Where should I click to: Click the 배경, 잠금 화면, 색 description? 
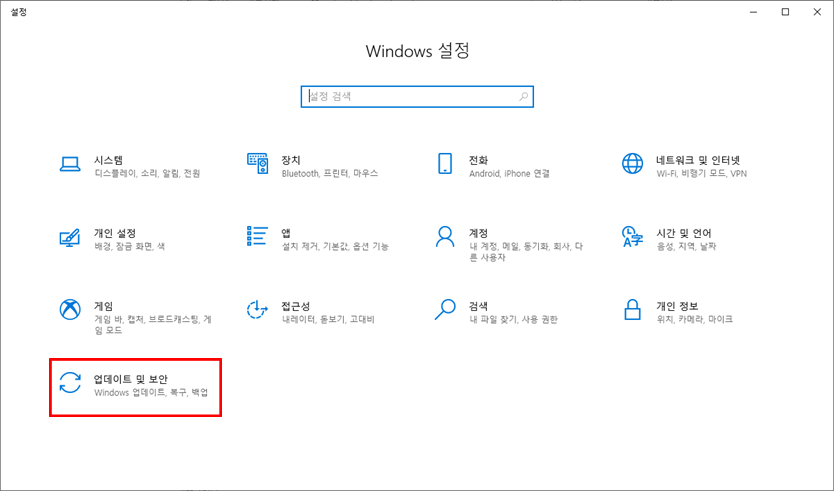130,246
